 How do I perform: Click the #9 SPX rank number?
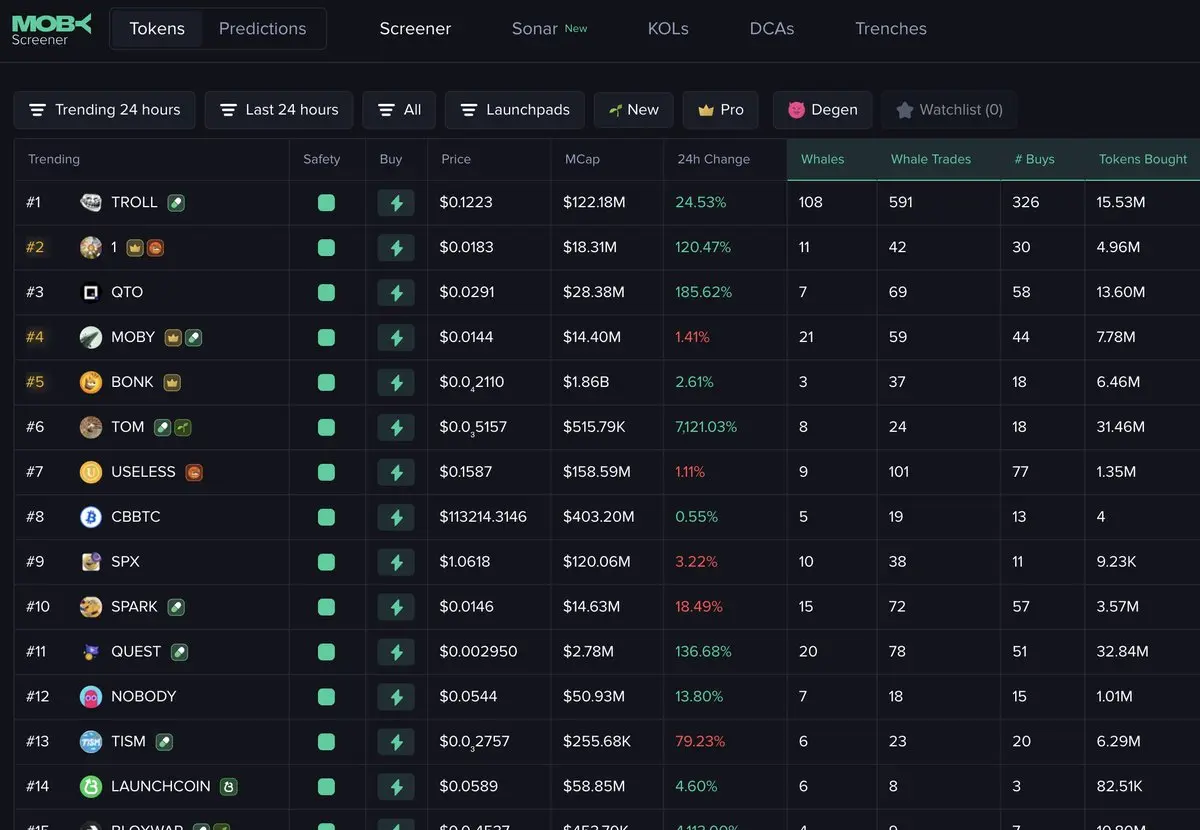click(x=35, y=562)
